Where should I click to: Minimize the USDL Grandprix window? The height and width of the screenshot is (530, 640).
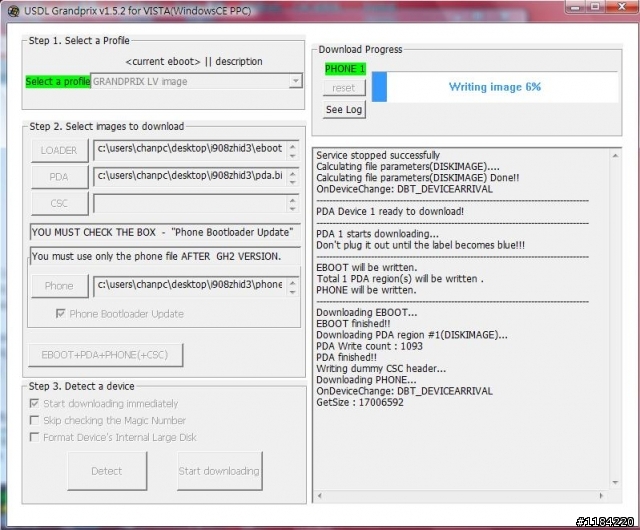[x=576, y=7]
